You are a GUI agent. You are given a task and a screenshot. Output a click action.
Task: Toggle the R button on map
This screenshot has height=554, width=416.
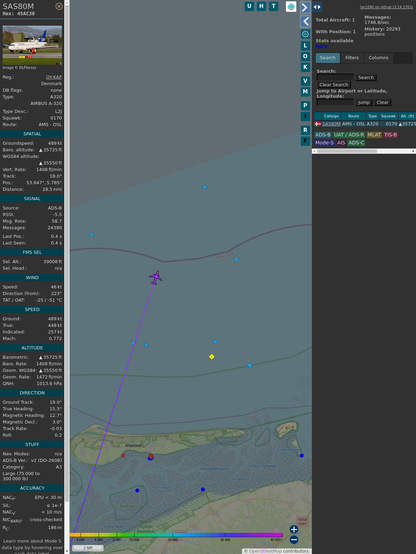coord(305,130)
